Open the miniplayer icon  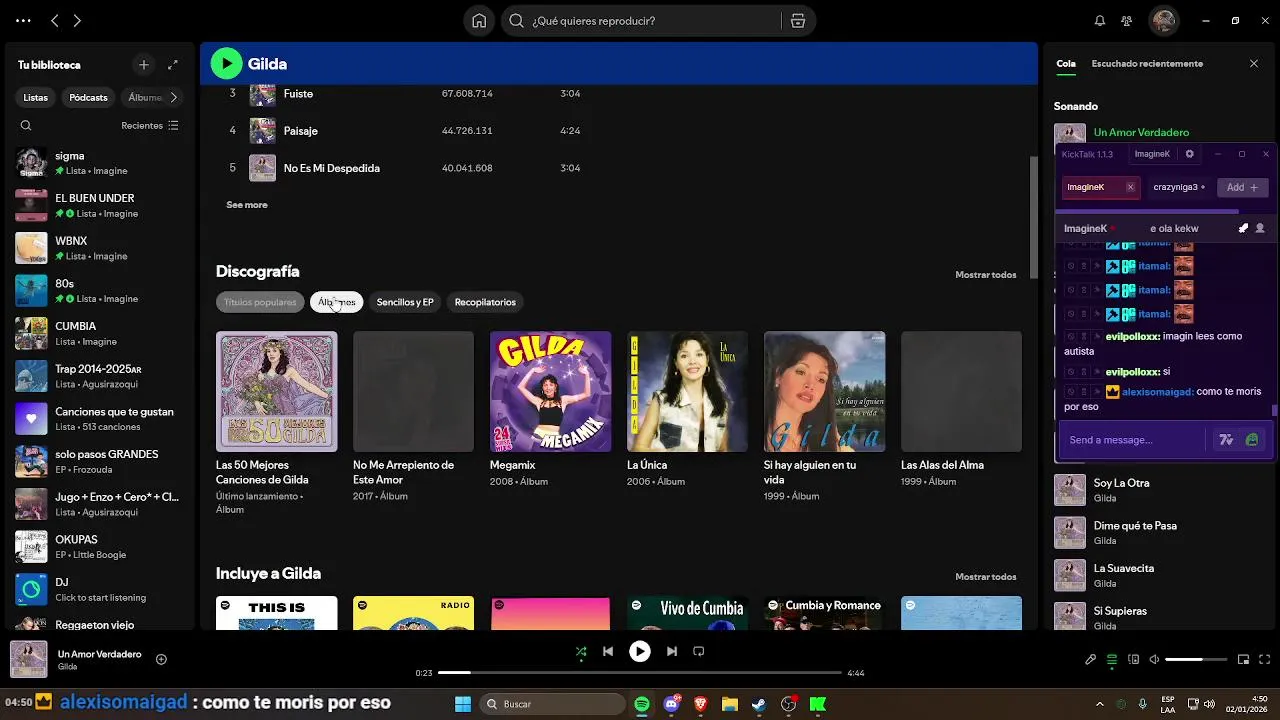coord(1244,659)
